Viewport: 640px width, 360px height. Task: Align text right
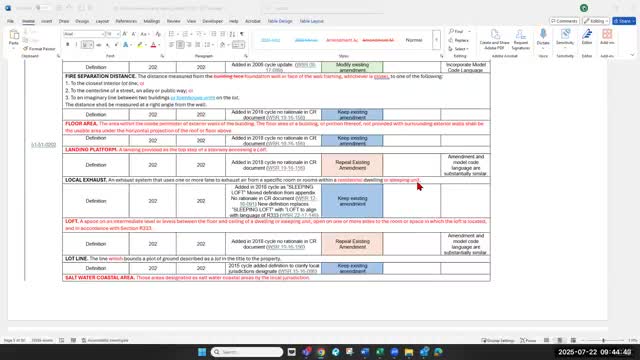point(189,44)
